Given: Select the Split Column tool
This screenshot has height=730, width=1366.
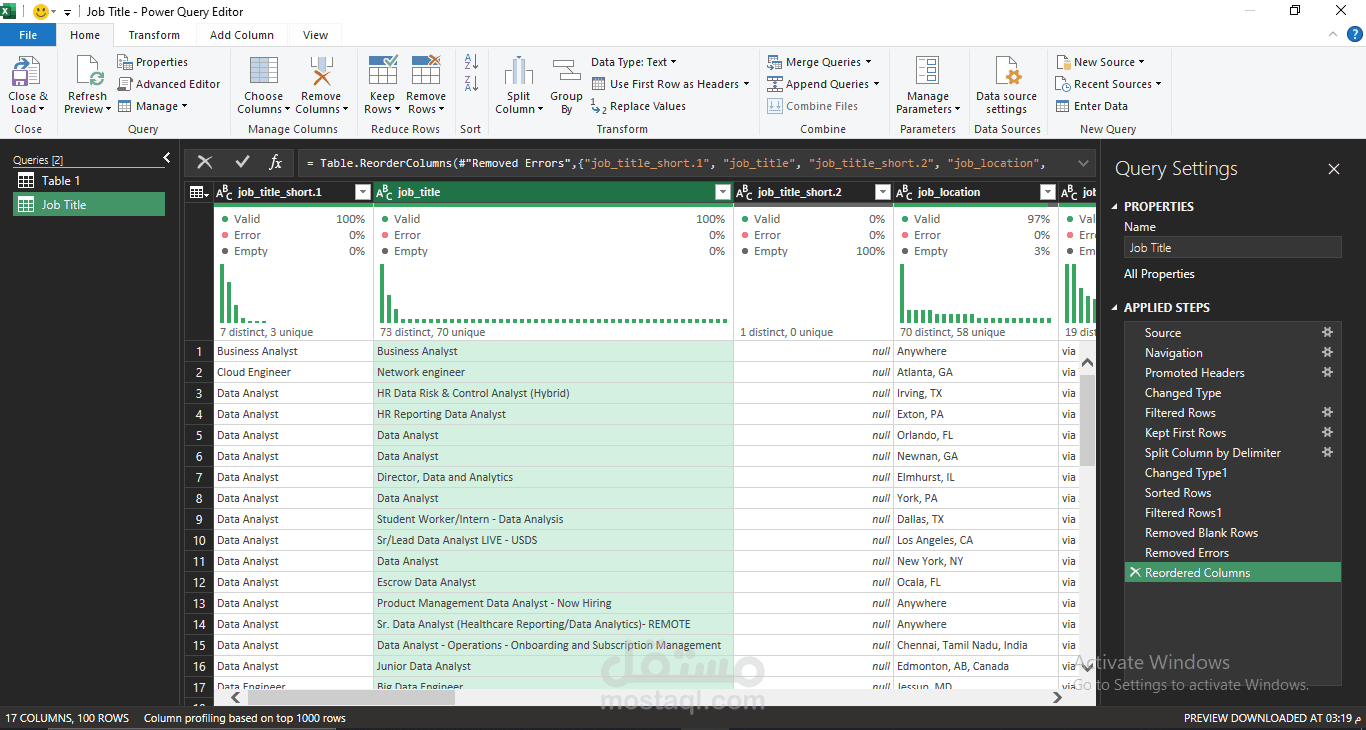Looking at the screenshot, I should (518, 84).
